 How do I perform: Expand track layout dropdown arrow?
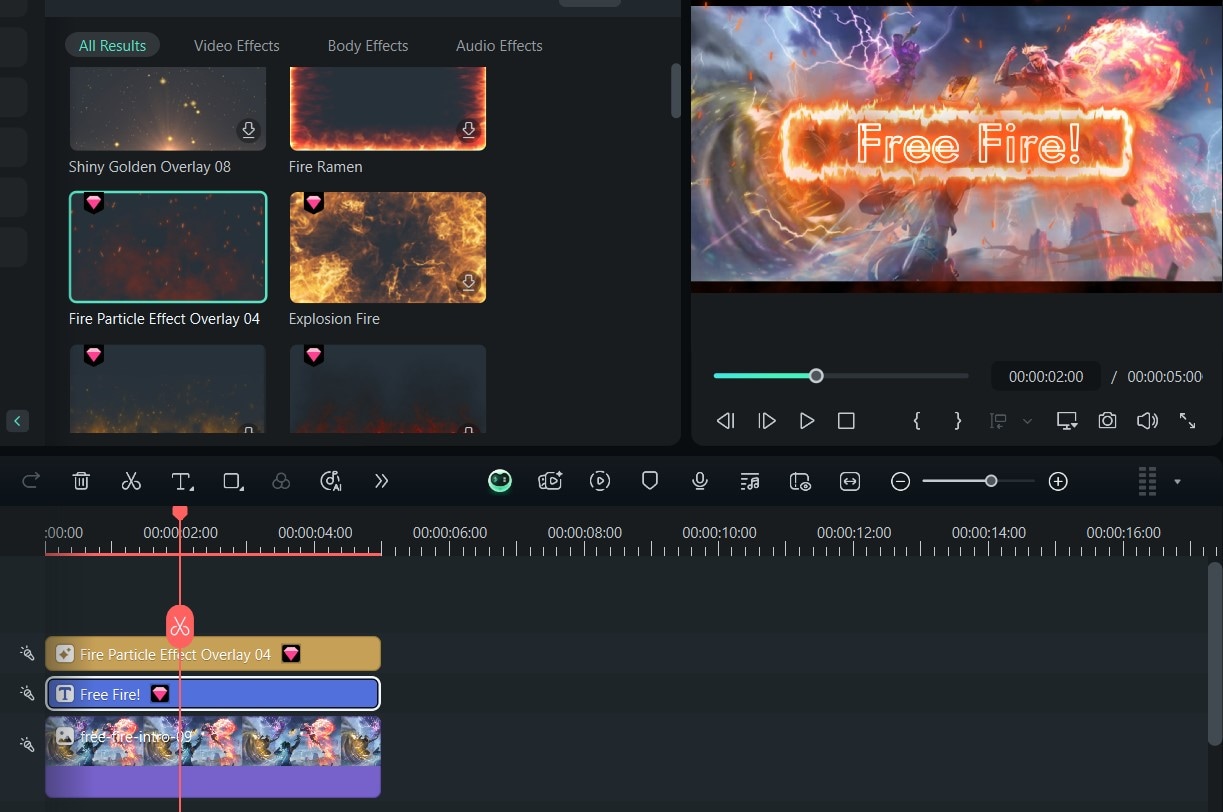1177,481
